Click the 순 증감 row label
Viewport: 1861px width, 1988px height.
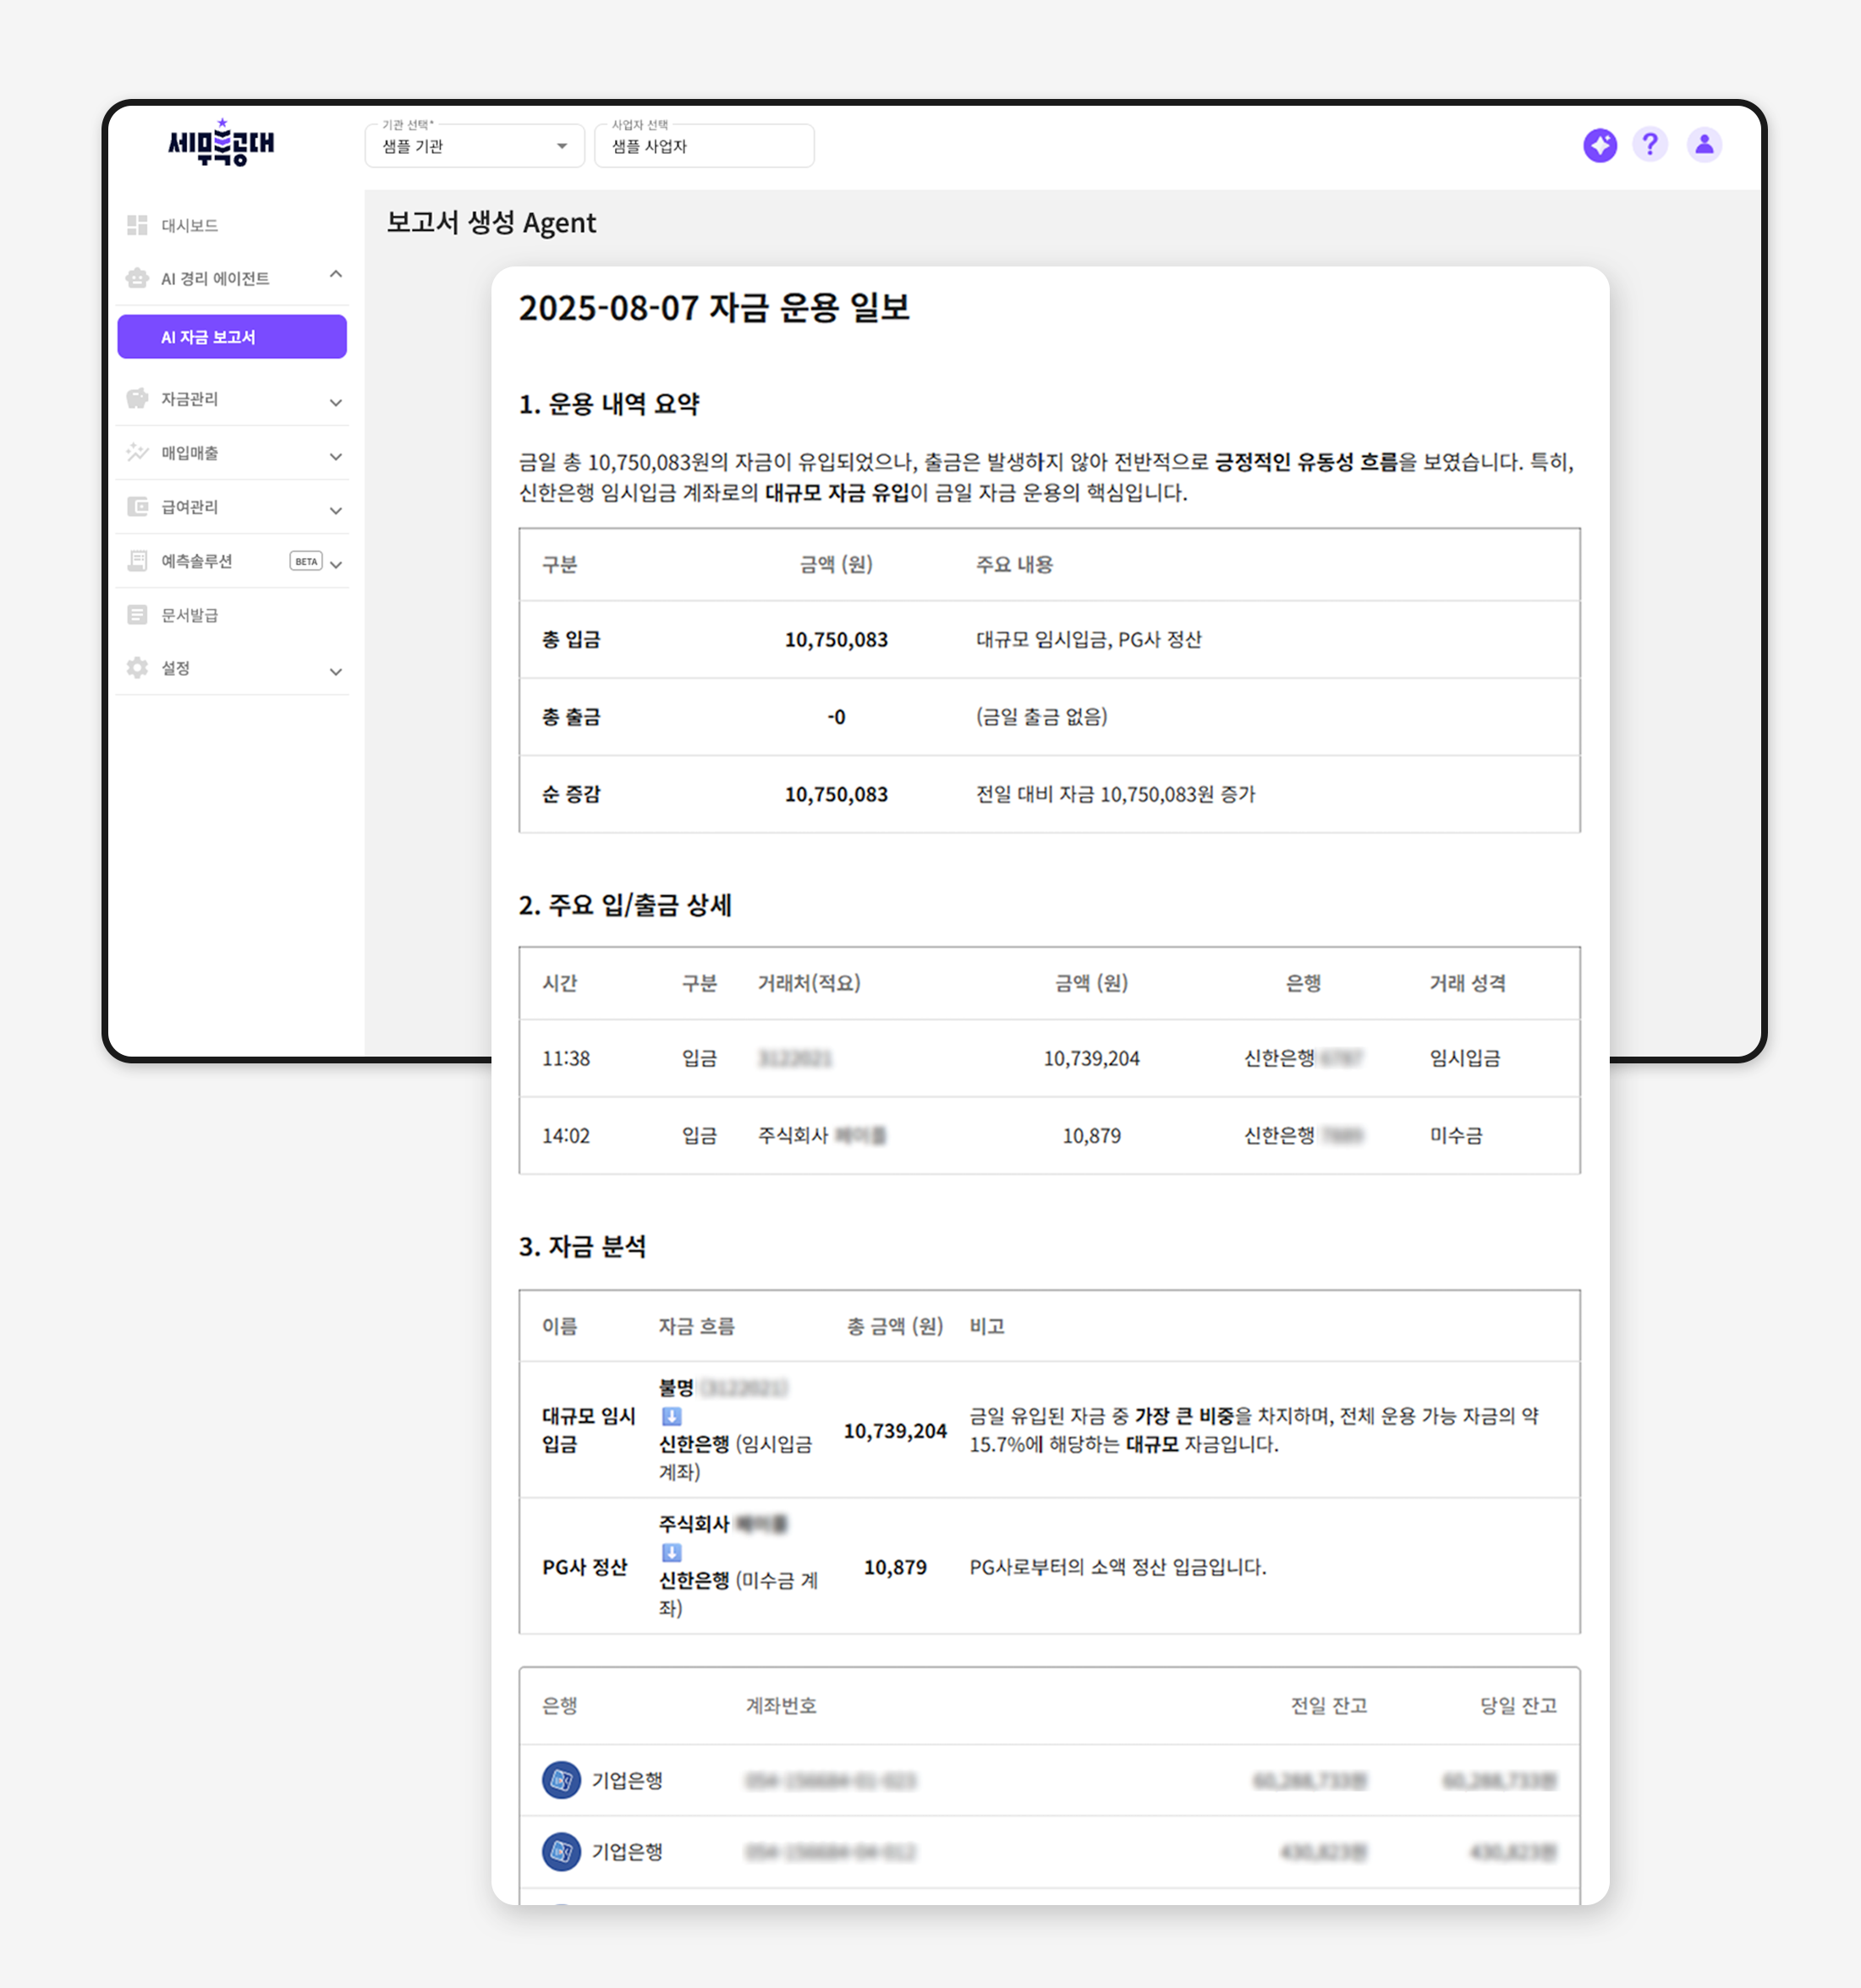pos(571,794)
